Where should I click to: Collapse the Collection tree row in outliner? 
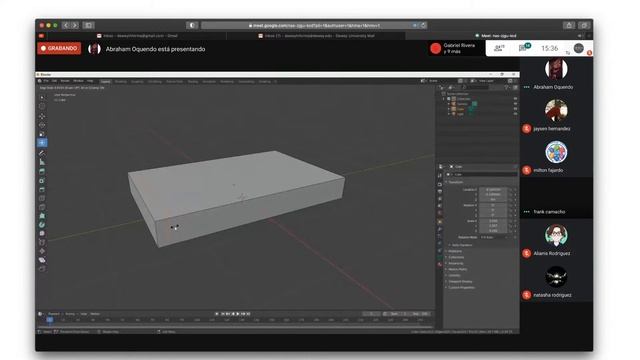[x=444, y=99]
